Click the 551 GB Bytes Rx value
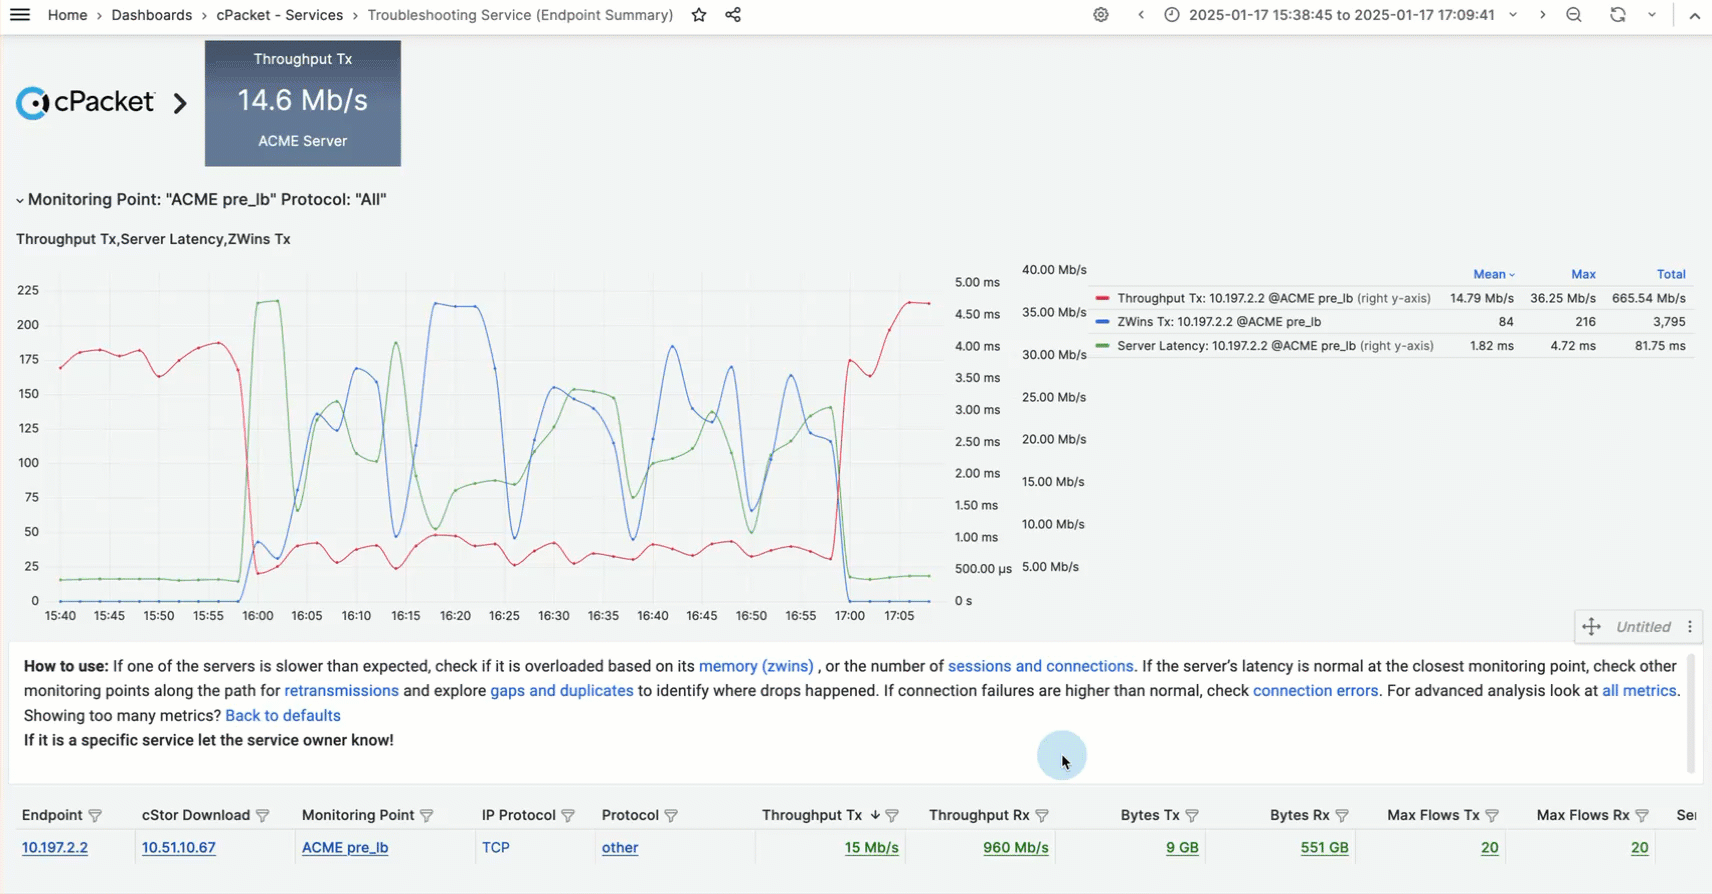 pyautogui.click(x=1324, y=848)
